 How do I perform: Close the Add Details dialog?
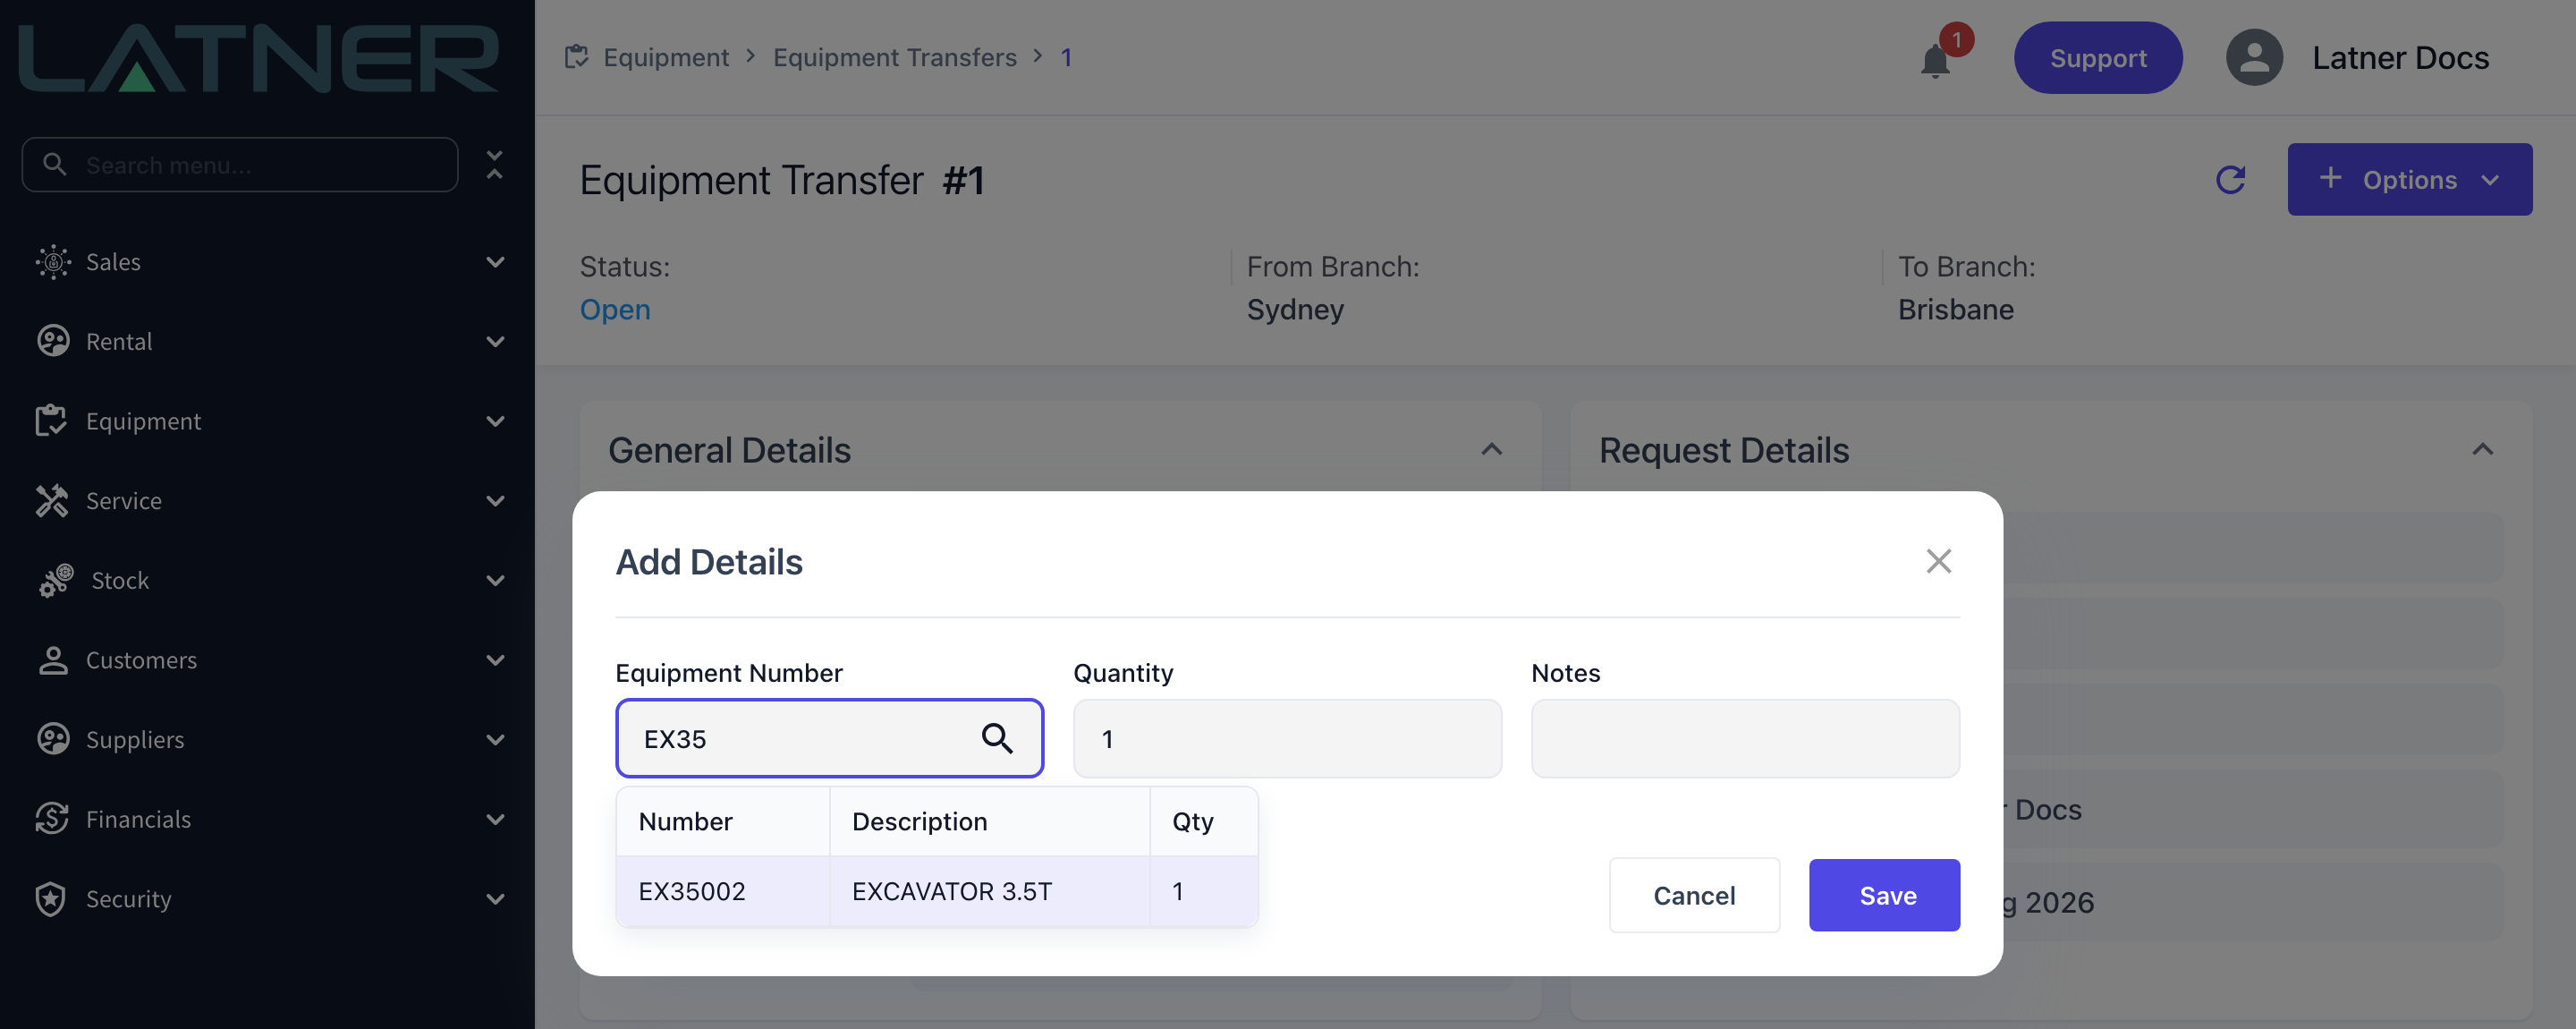pyautogui.click(x=1939, y=561)
